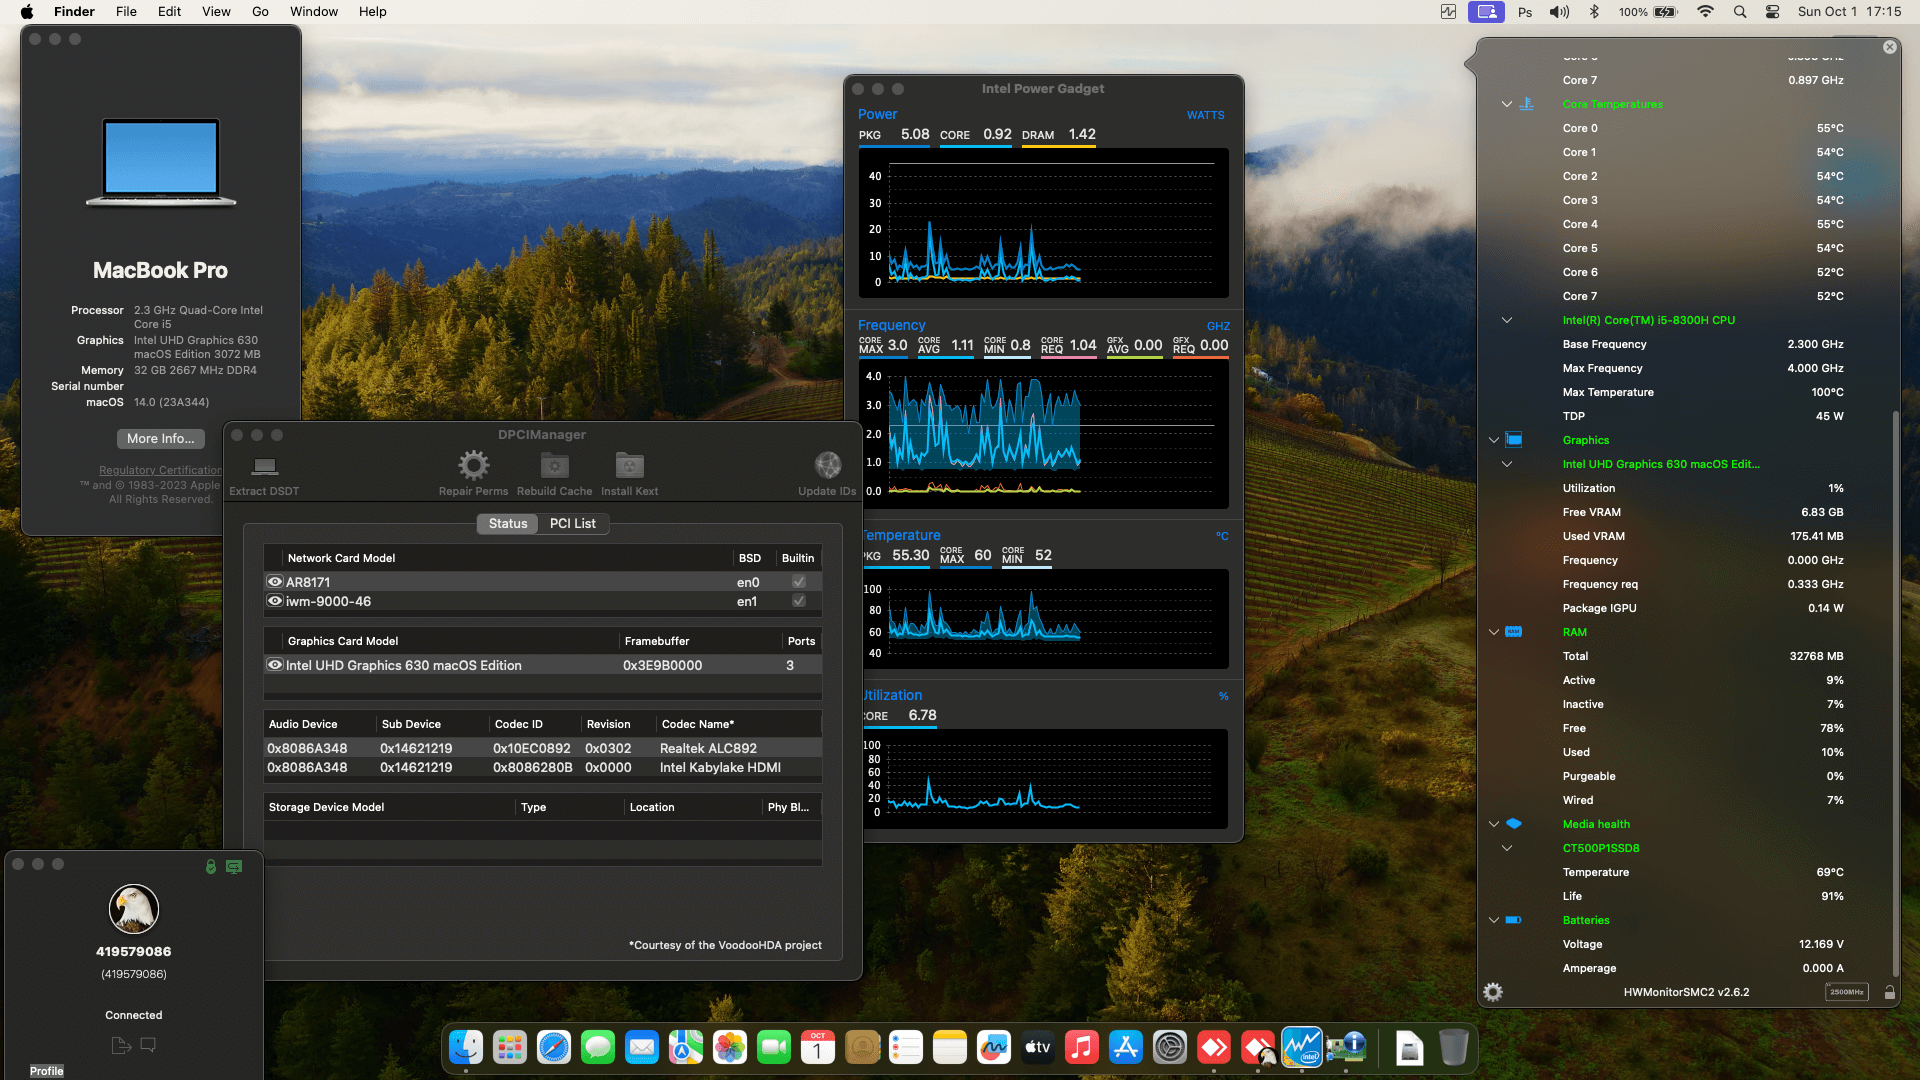Close the HWMonitorSMC2 popover

(1890, 47)
